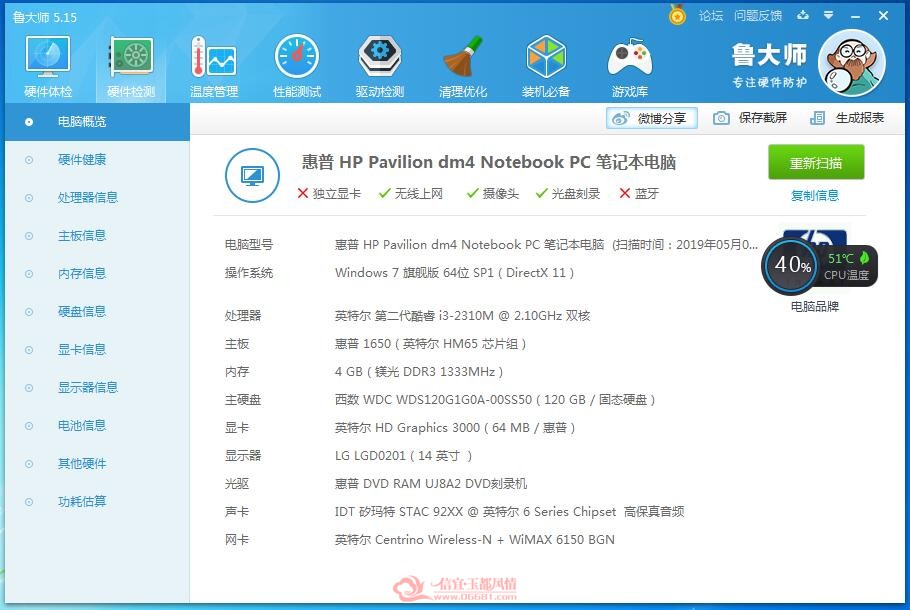The height and width of the screenshot is (610, 910).
Task: Click the 无线上网 status indicator
Action: pyautogui.click(x=410, y=194)
